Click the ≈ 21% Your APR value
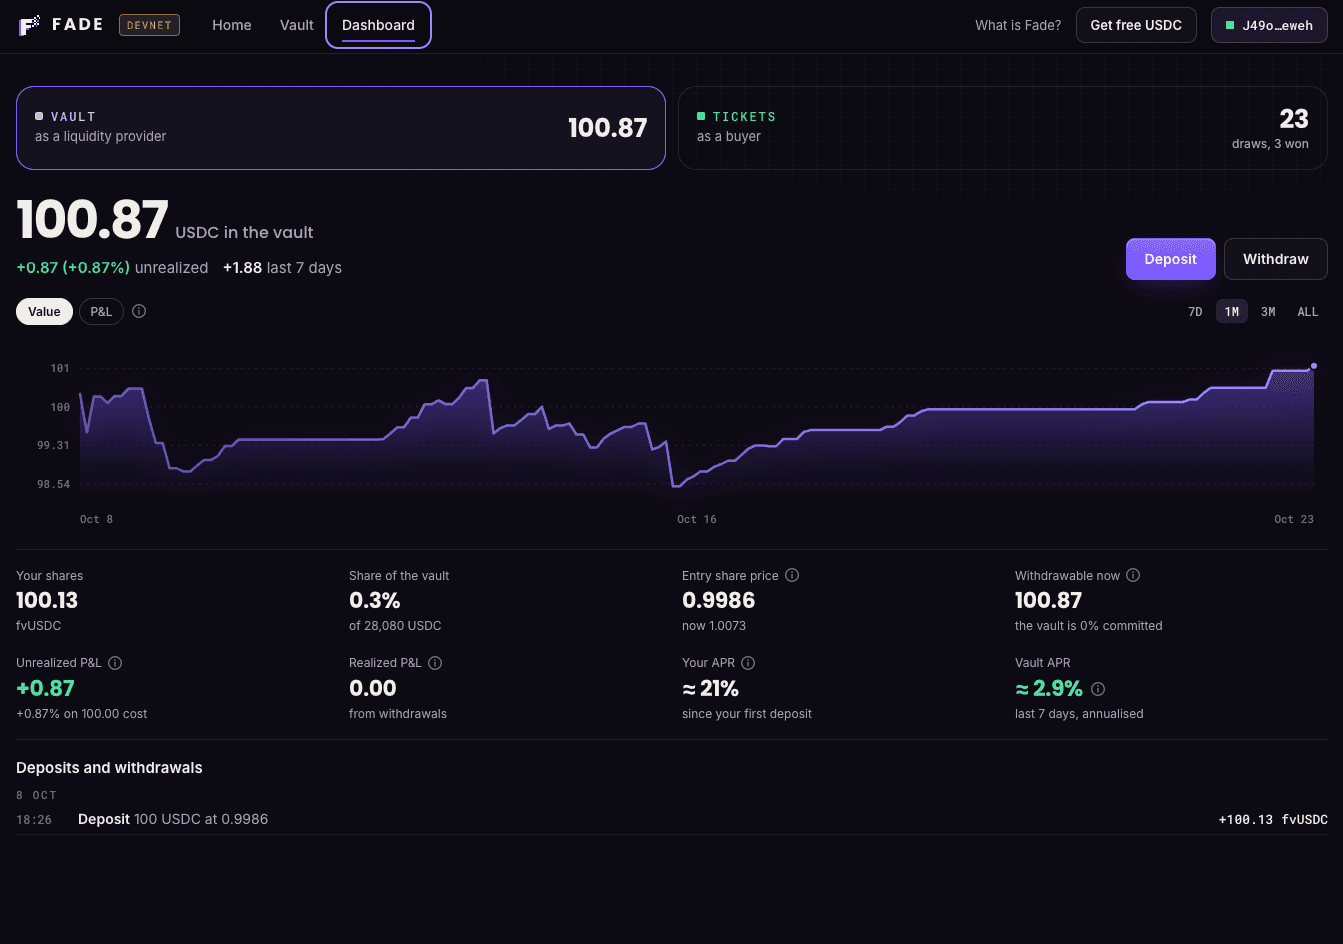This screenshot has height=944, width=1343. 711,688
